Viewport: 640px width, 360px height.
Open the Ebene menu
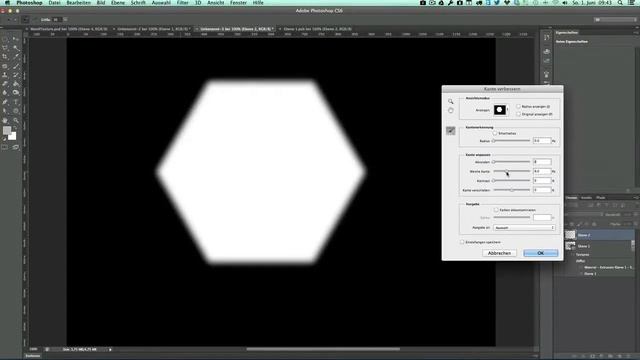coord(118,3)
